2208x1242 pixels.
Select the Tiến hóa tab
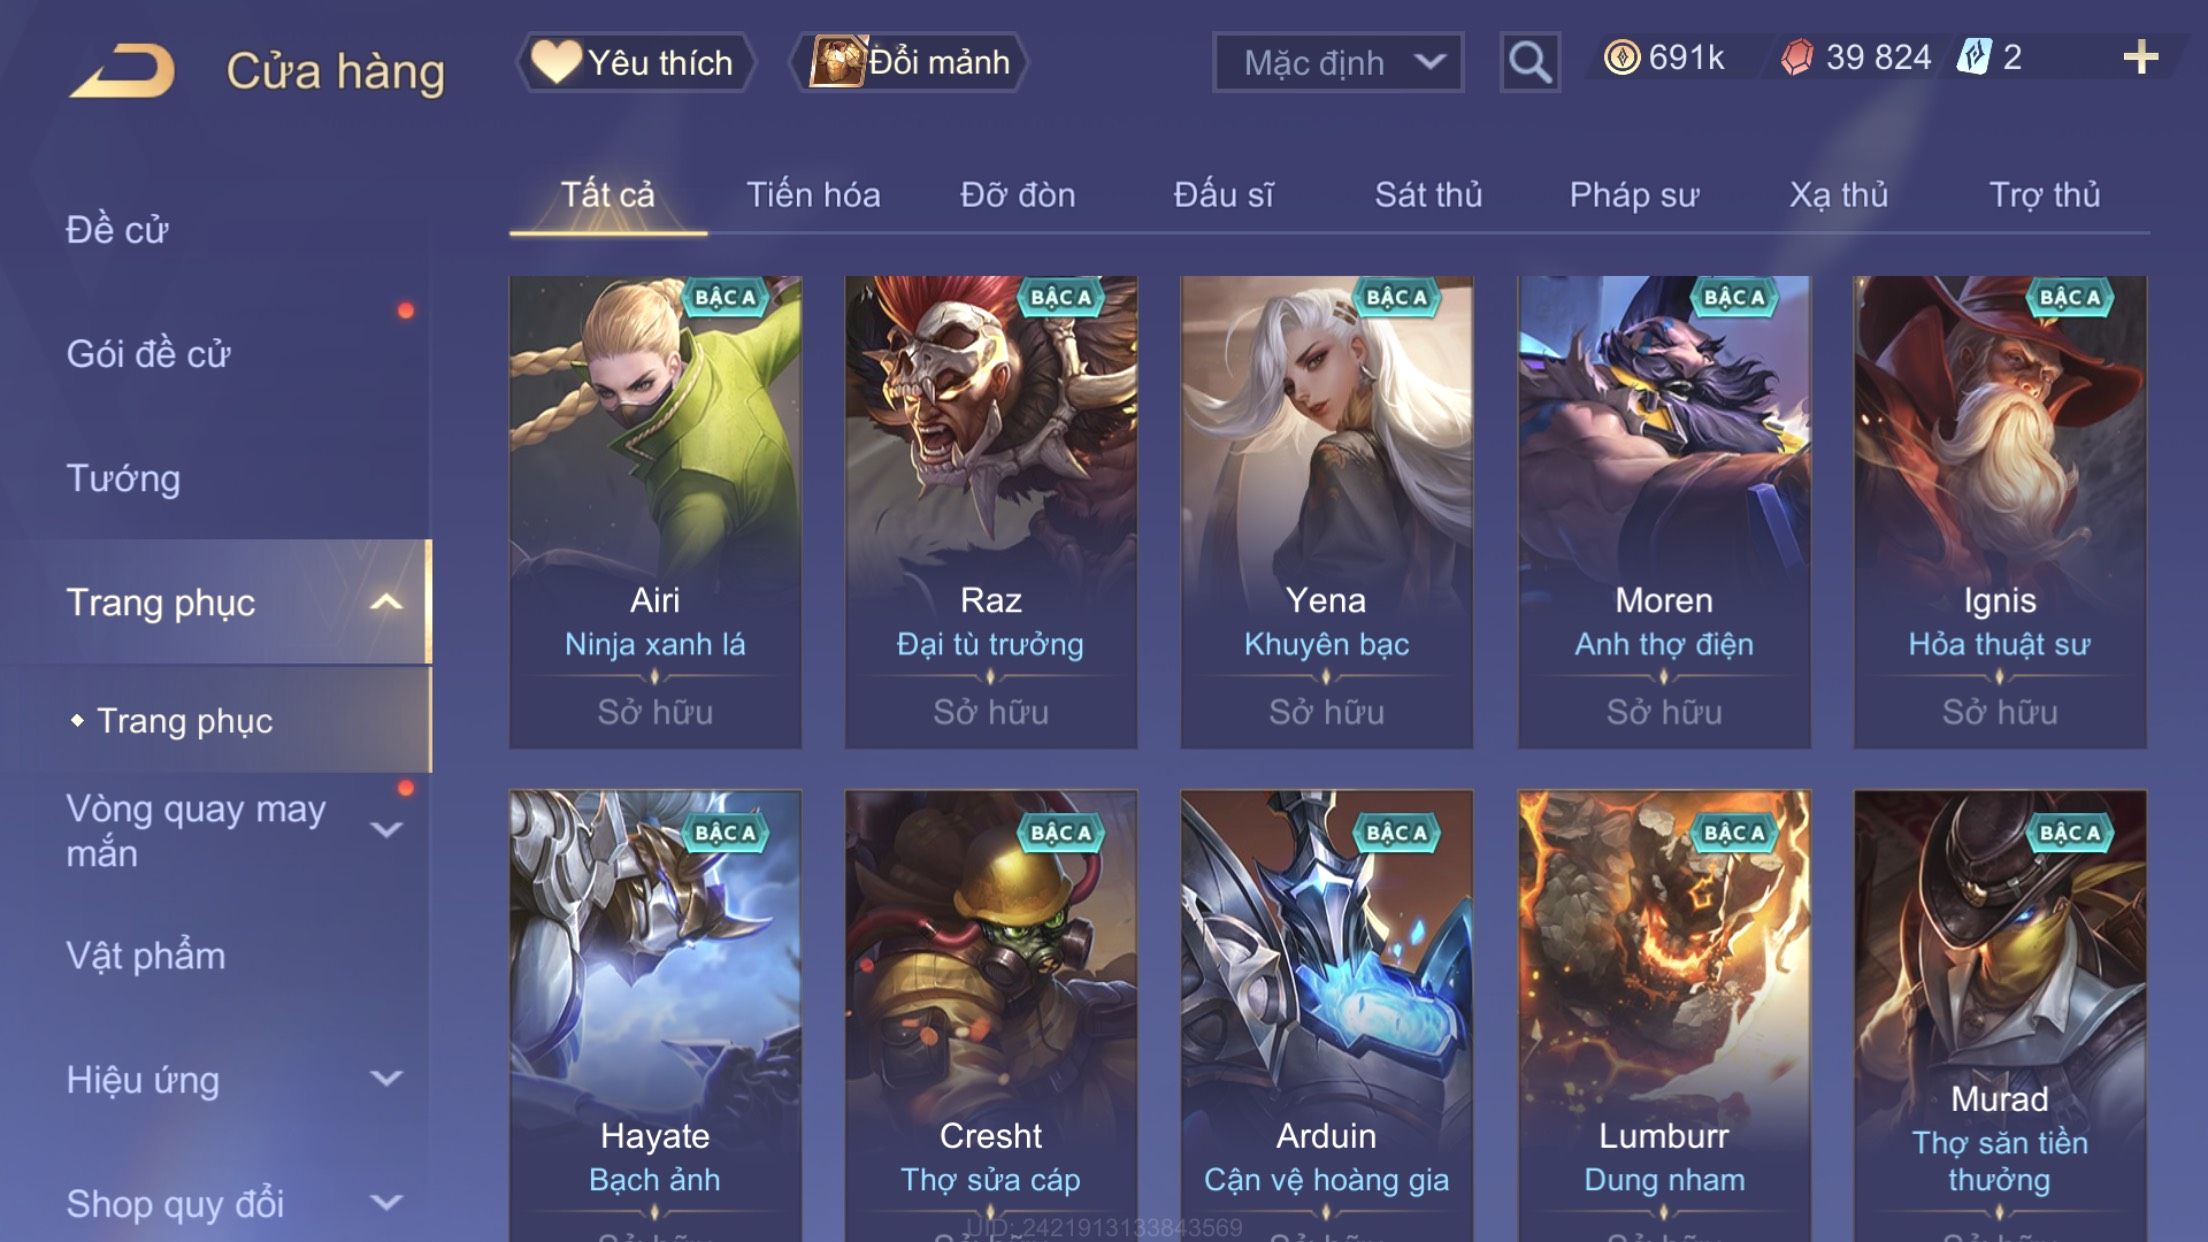tap(813, 195)
